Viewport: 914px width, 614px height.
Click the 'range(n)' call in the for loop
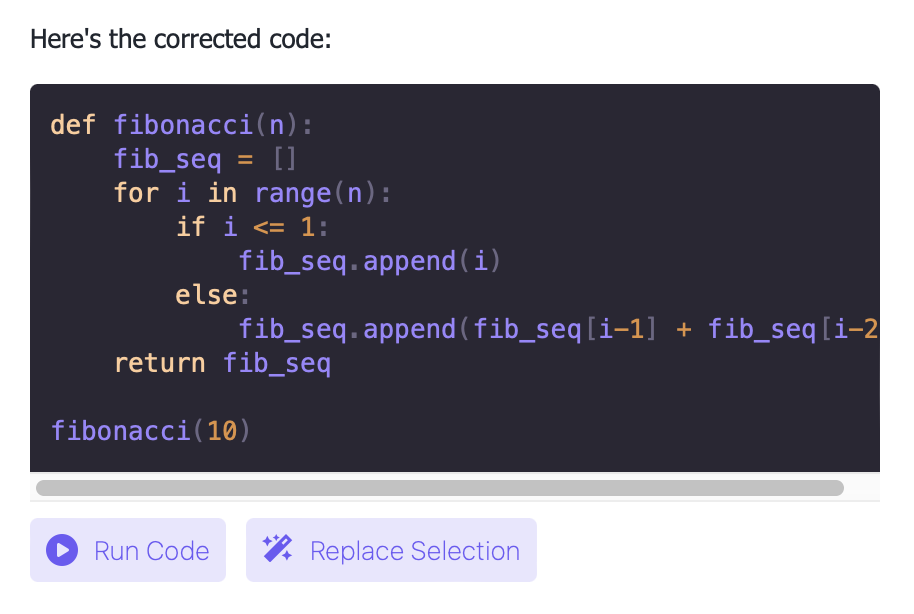click(x=315, y=193)
